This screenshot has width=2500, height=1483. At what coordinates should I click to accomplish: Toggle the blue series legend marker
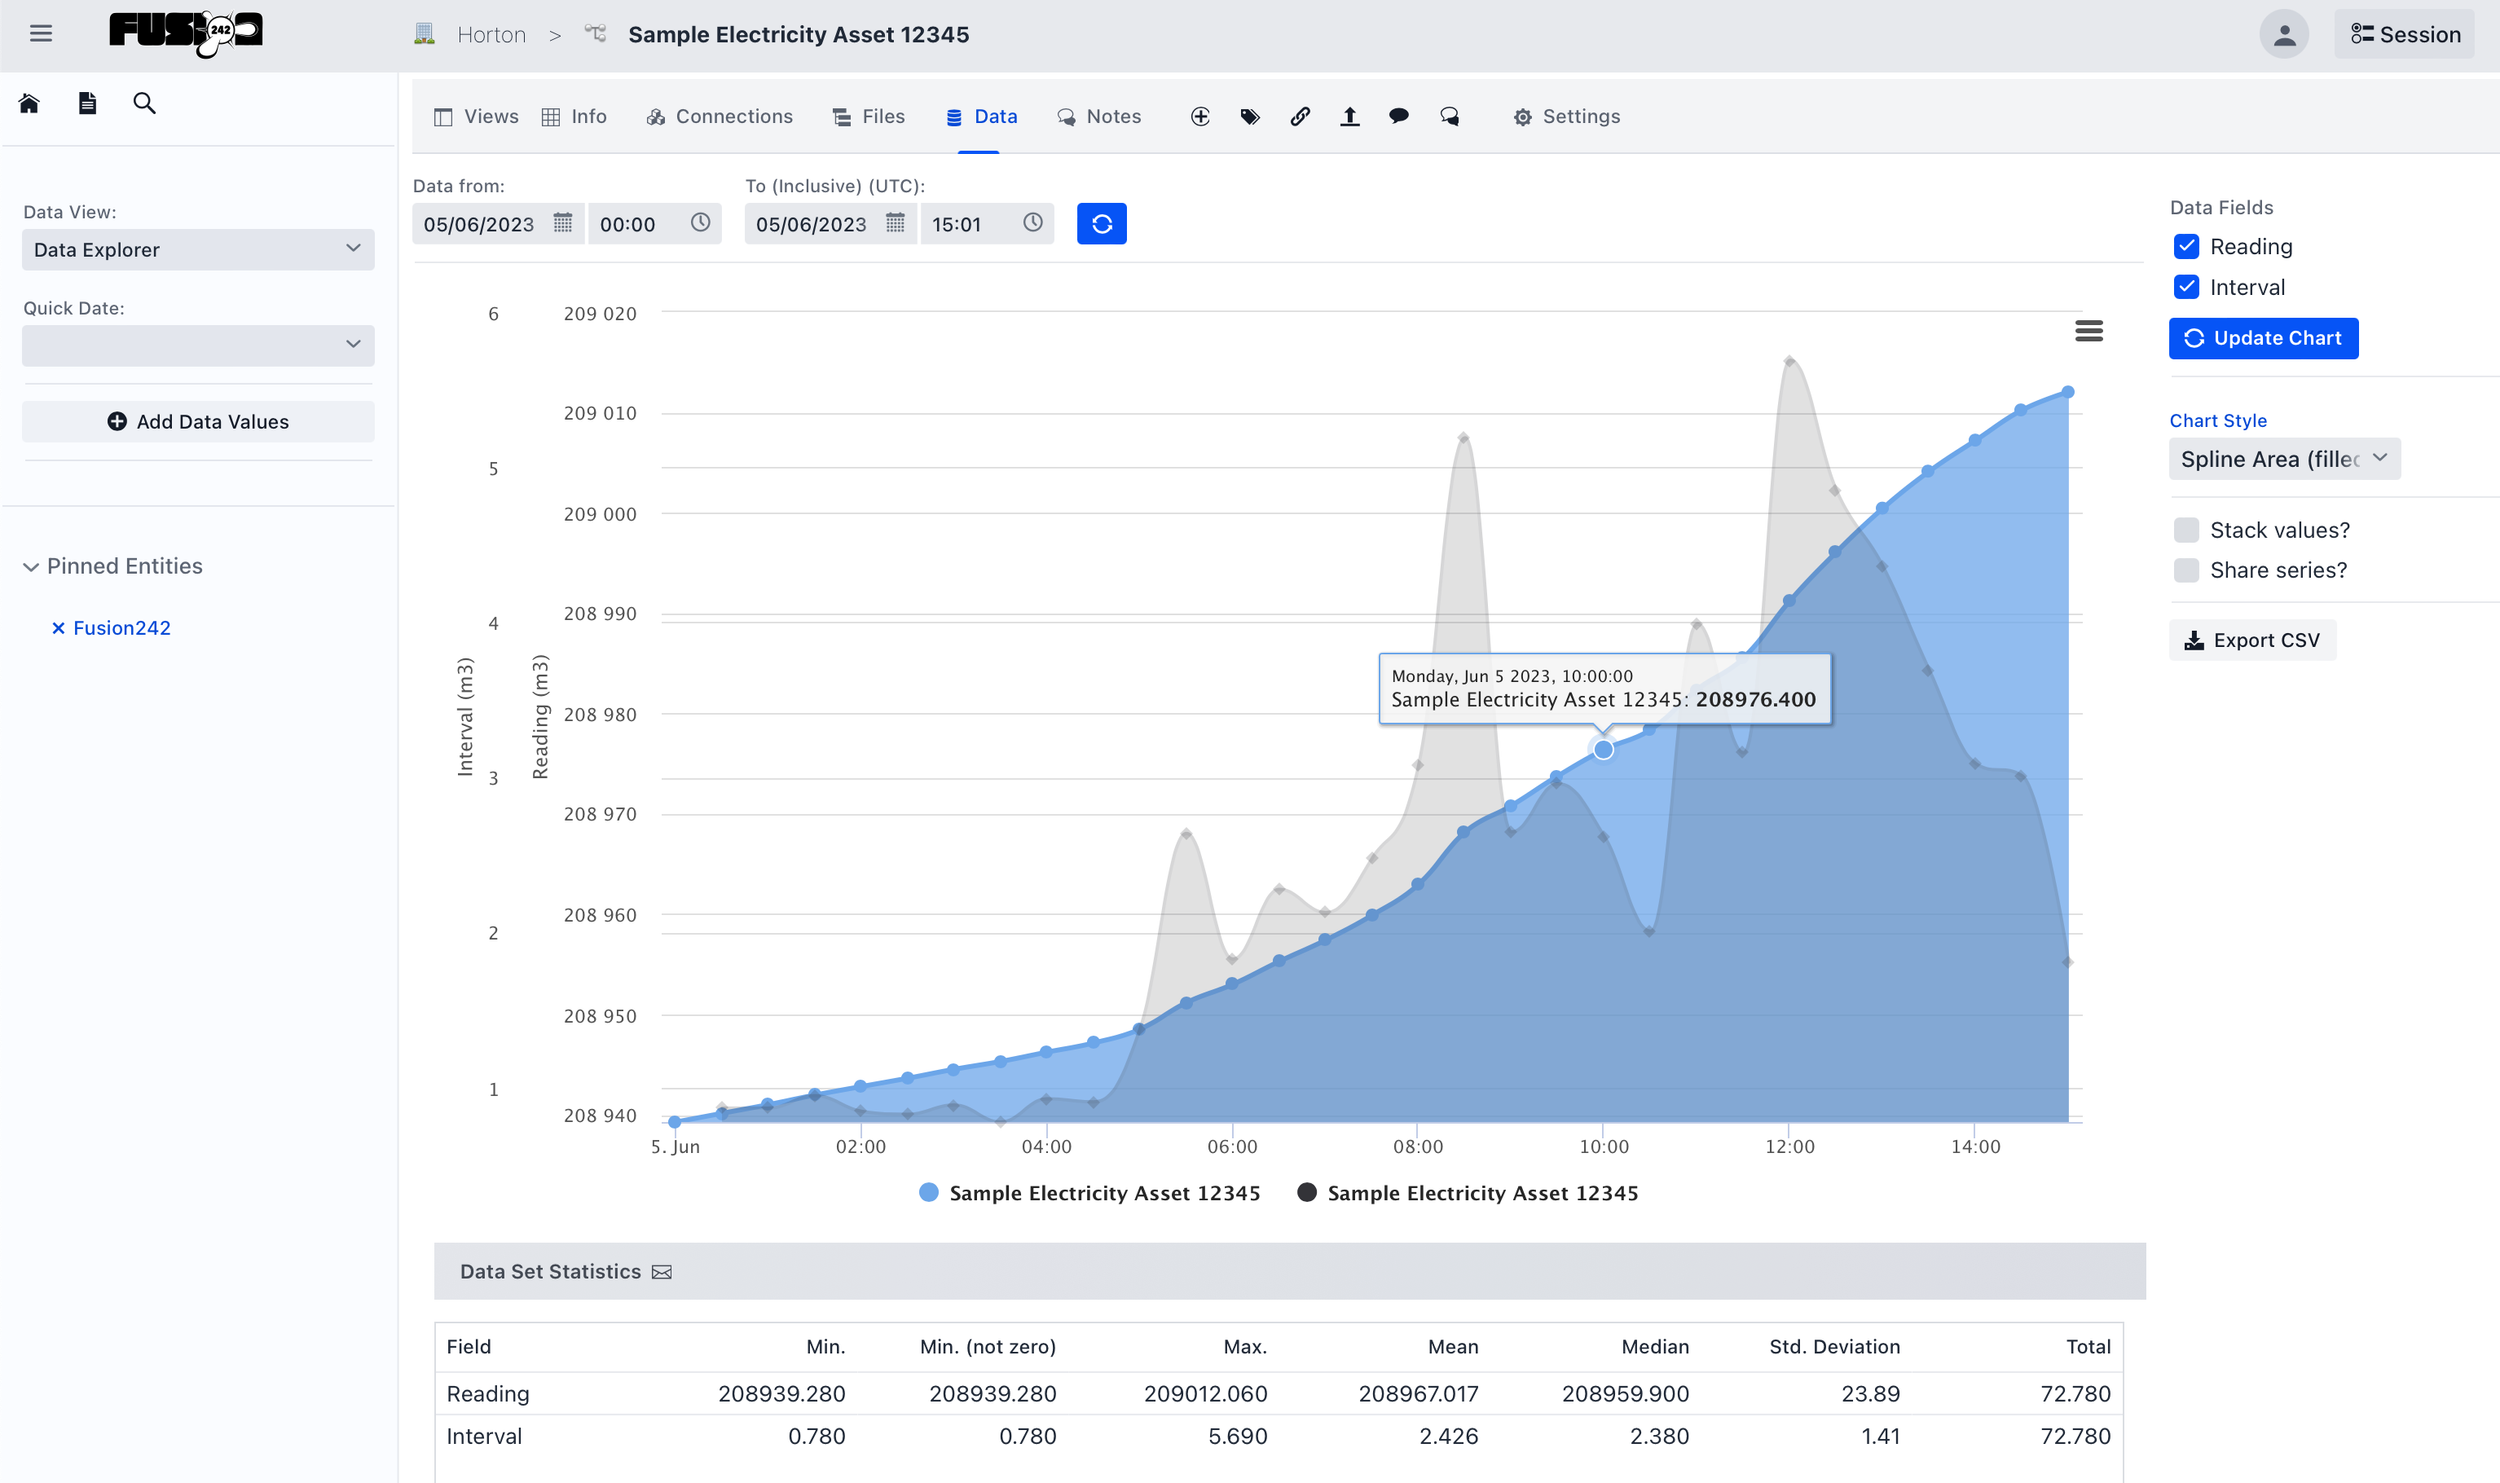point(929,1193)
